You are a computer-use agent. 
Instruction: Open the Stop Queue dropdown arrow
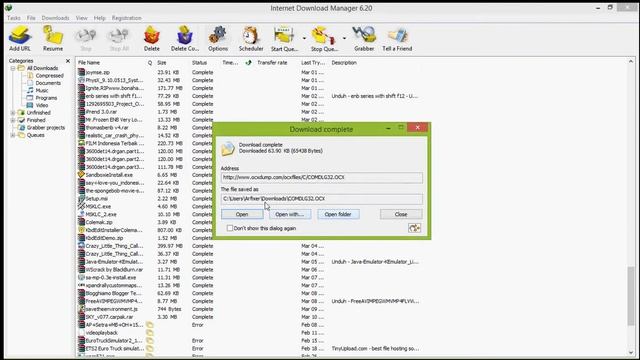coord(344,38)
